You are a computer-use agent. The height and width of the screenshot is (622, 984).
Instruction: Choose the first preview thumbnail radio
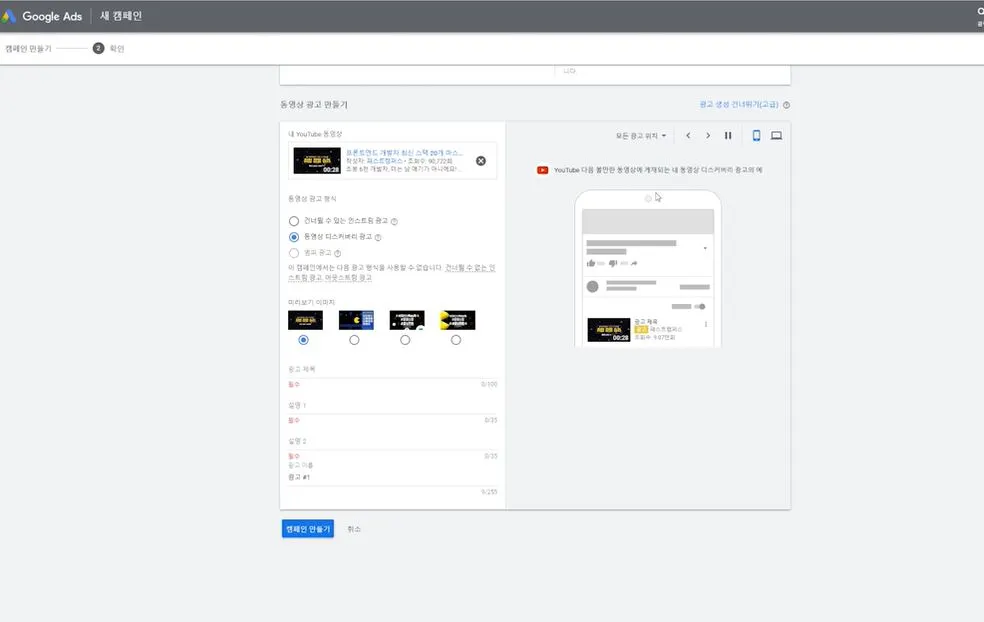[x=304, y=340]
